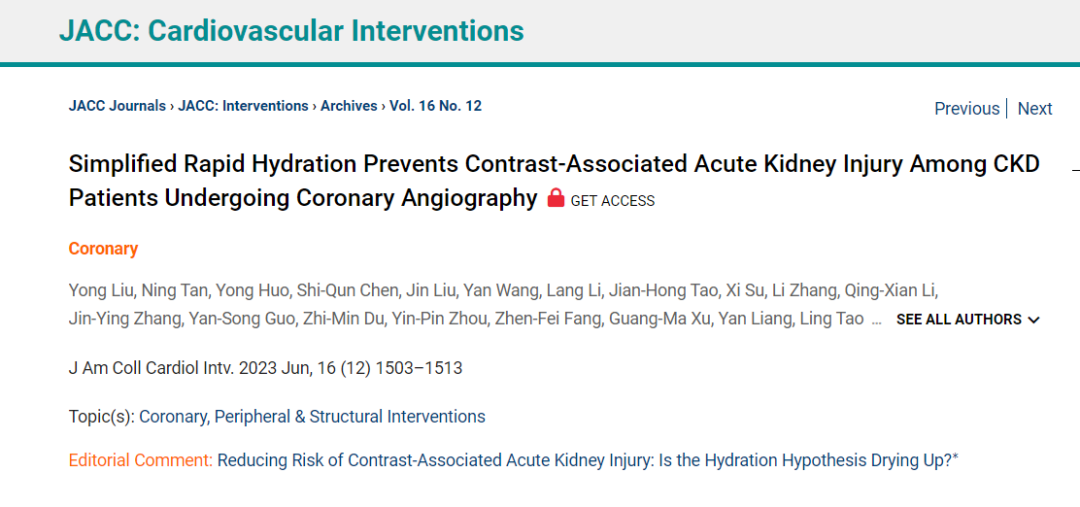Go to the Previous article
The image size is (1080, 507).
pos(966,109)
